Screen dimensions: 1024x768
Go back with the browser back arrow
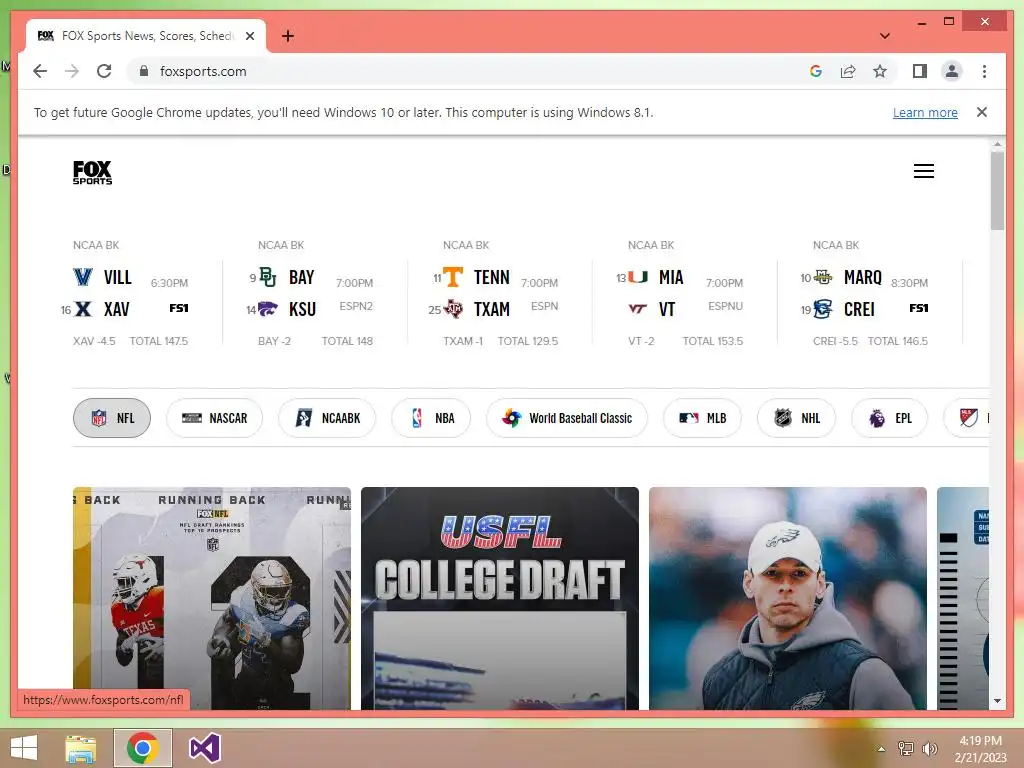(x=40, y=71)
